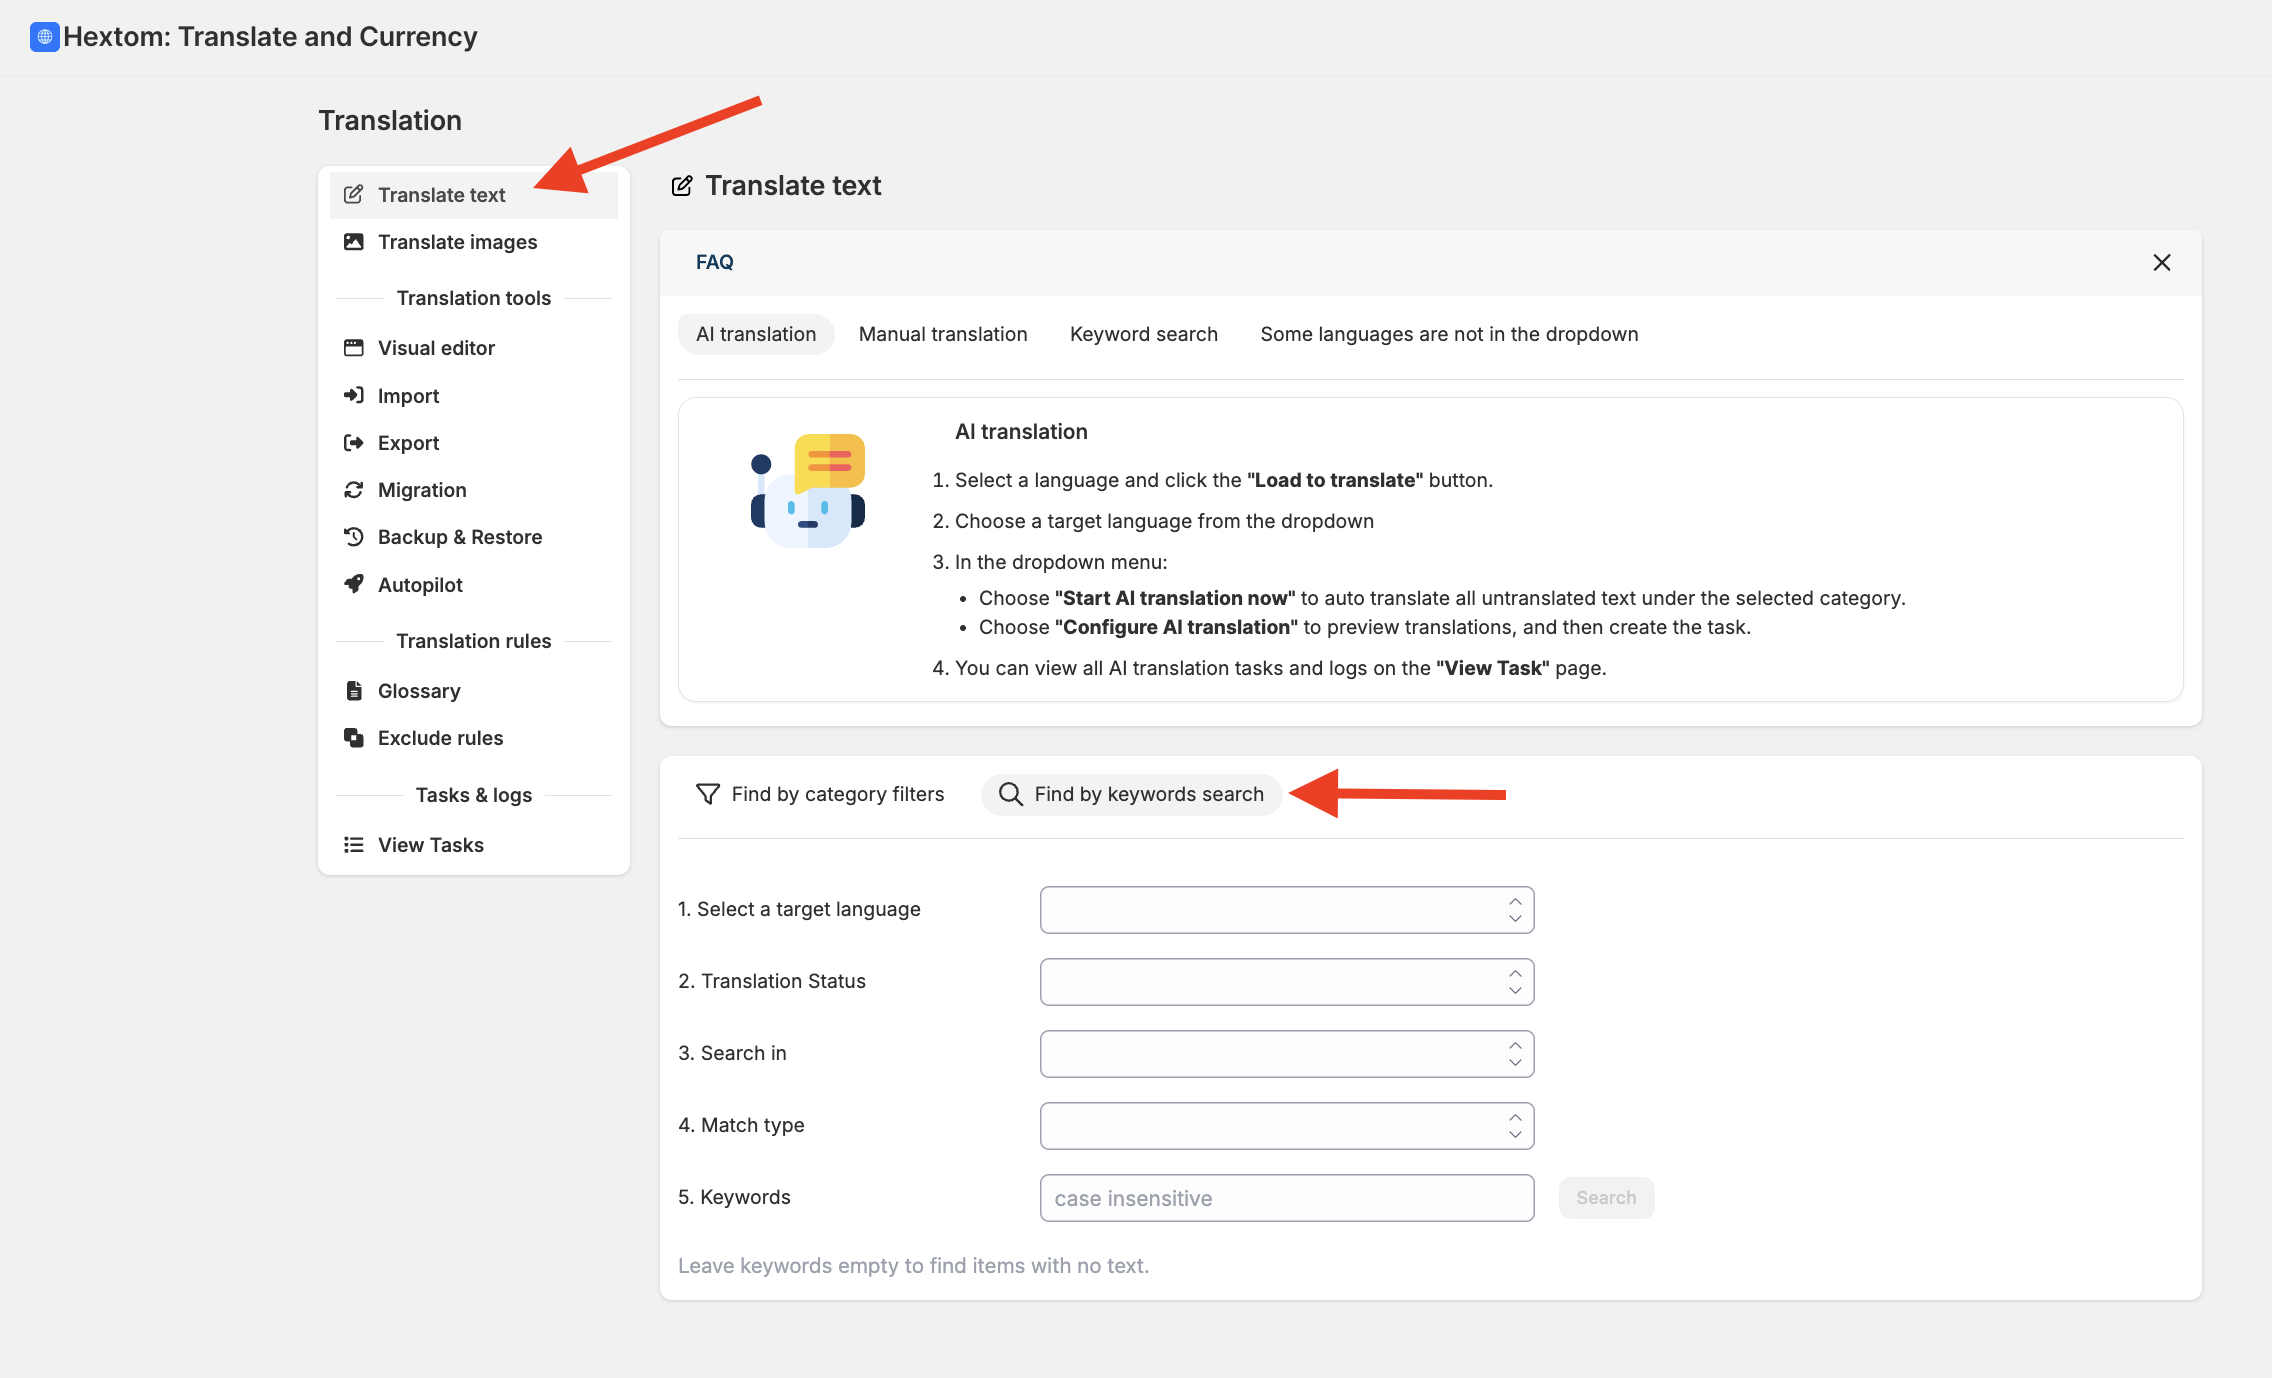Close the FAQ panel
Image resolution: width=2272 pixels, height=1378 pixels.
[x=2161, y=262]
